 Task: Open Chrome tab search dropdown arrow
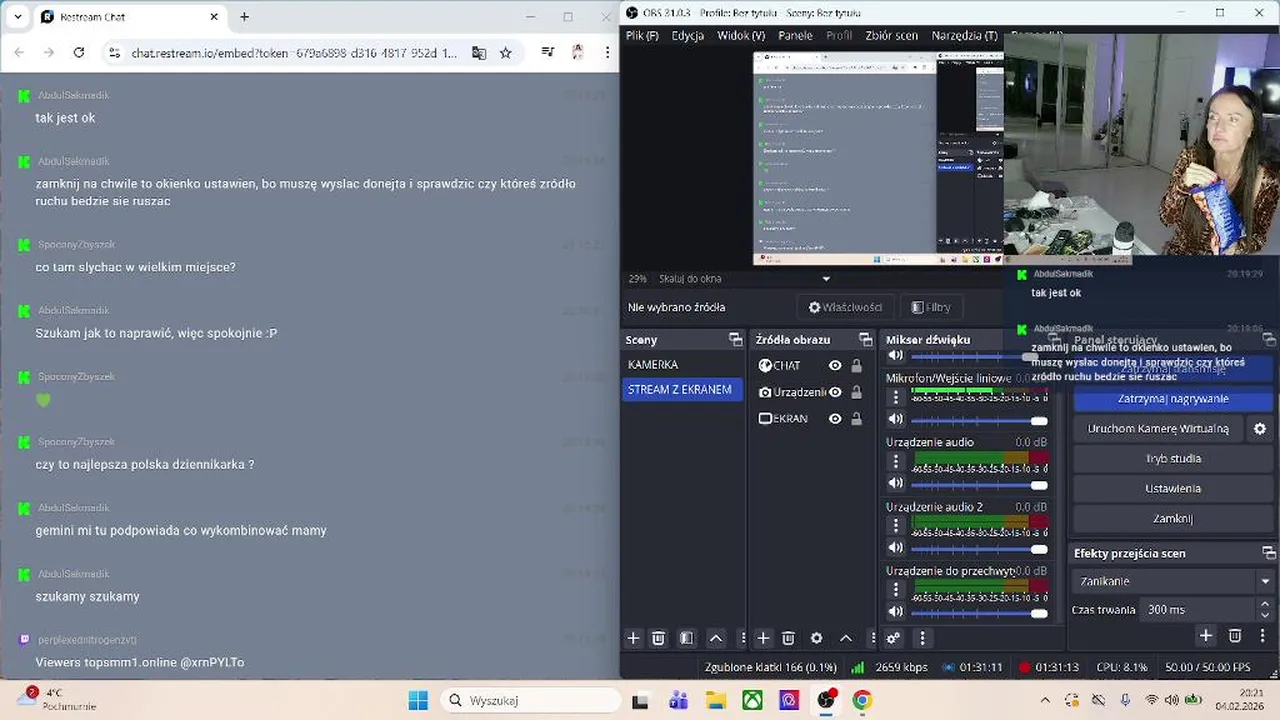(17, 17)
